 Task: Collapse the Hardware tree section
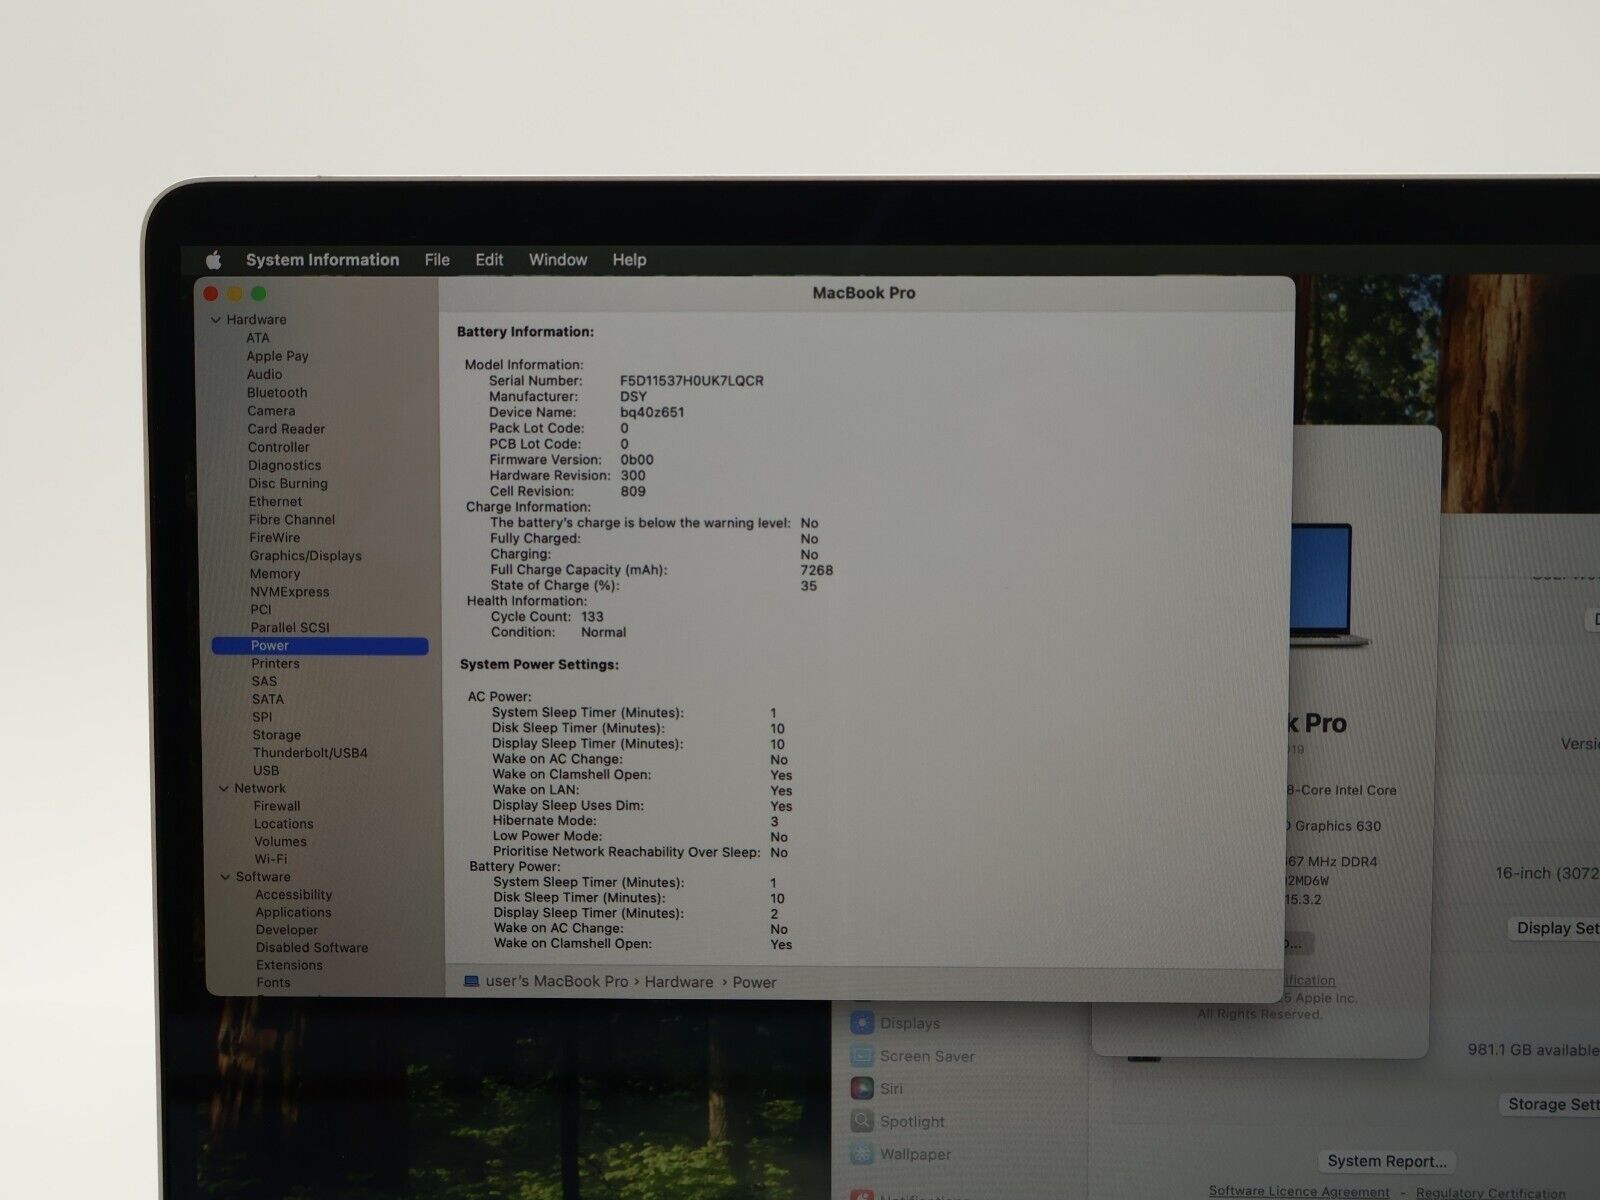(x=215, y=320)
